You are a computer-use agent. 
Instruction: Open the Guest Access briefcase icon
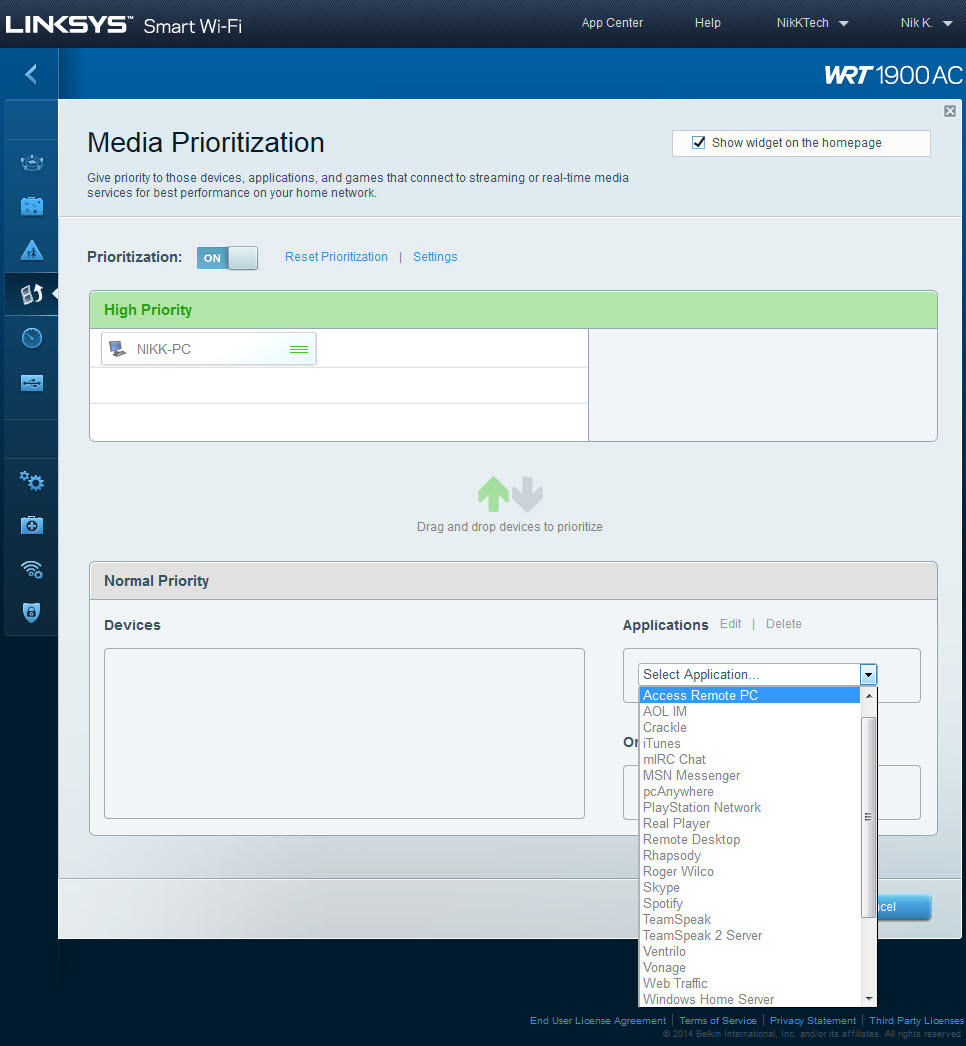tap(31, 206)
